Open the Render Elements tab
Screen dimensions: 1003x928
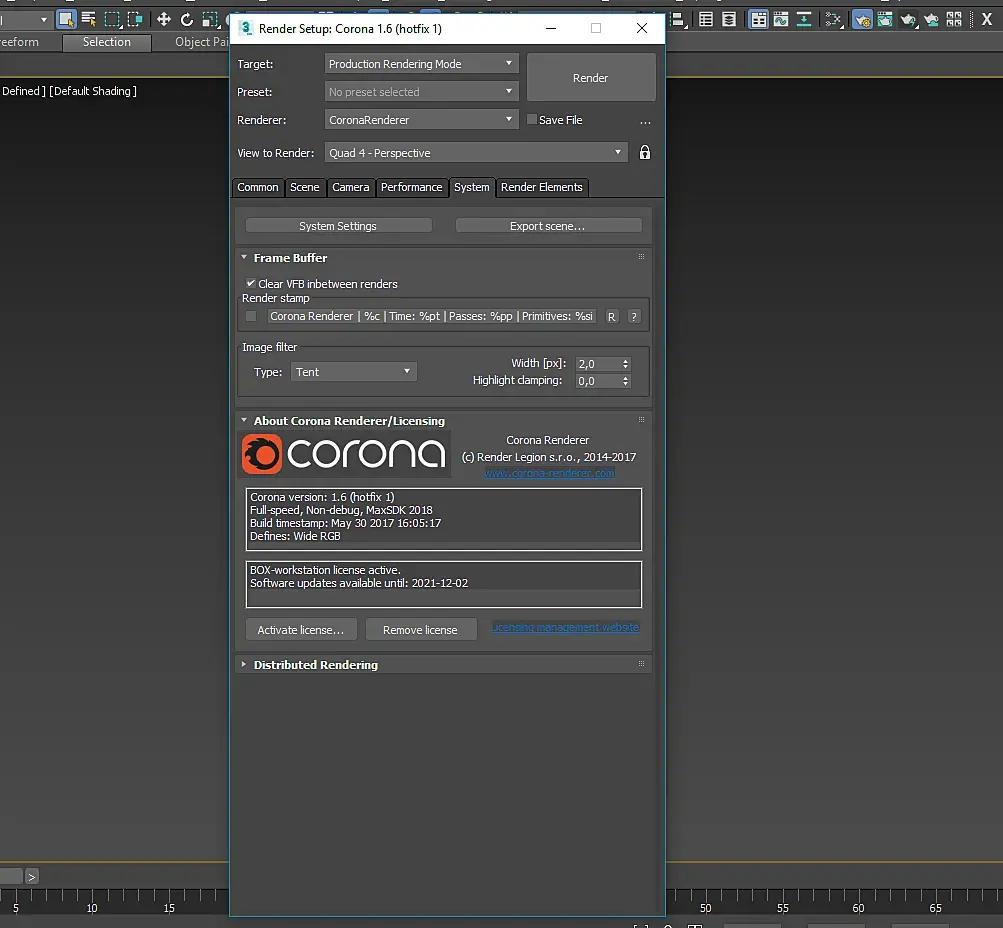(x=541, y=187)
